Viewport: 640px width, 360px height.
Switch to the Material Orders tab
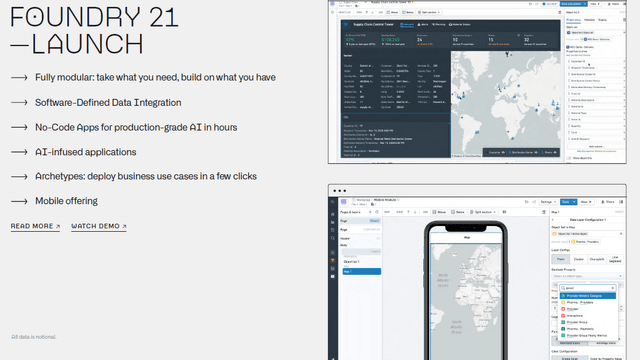pos(460,24)
